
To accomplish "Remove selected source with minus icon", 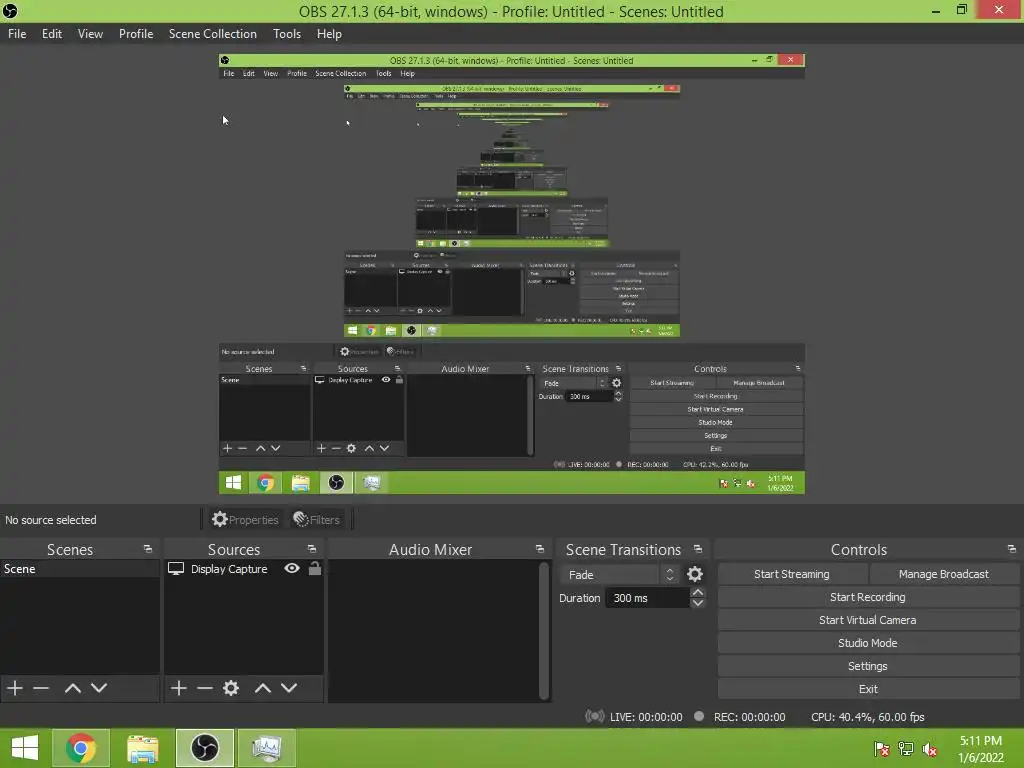I will coord(205,688).
